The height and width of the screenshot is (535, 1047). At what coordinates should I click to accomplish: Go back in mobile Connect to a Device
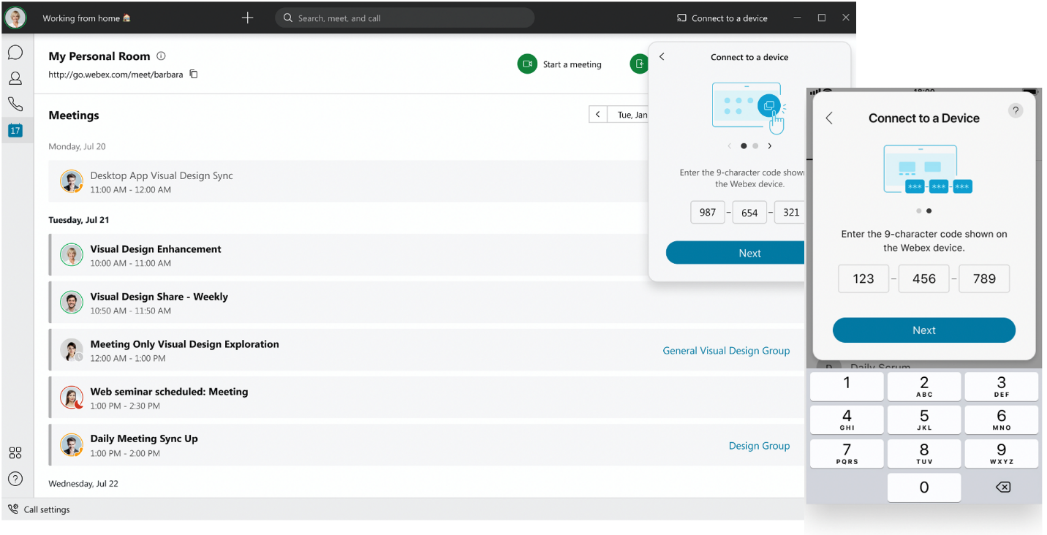click(x=829, y=118)
